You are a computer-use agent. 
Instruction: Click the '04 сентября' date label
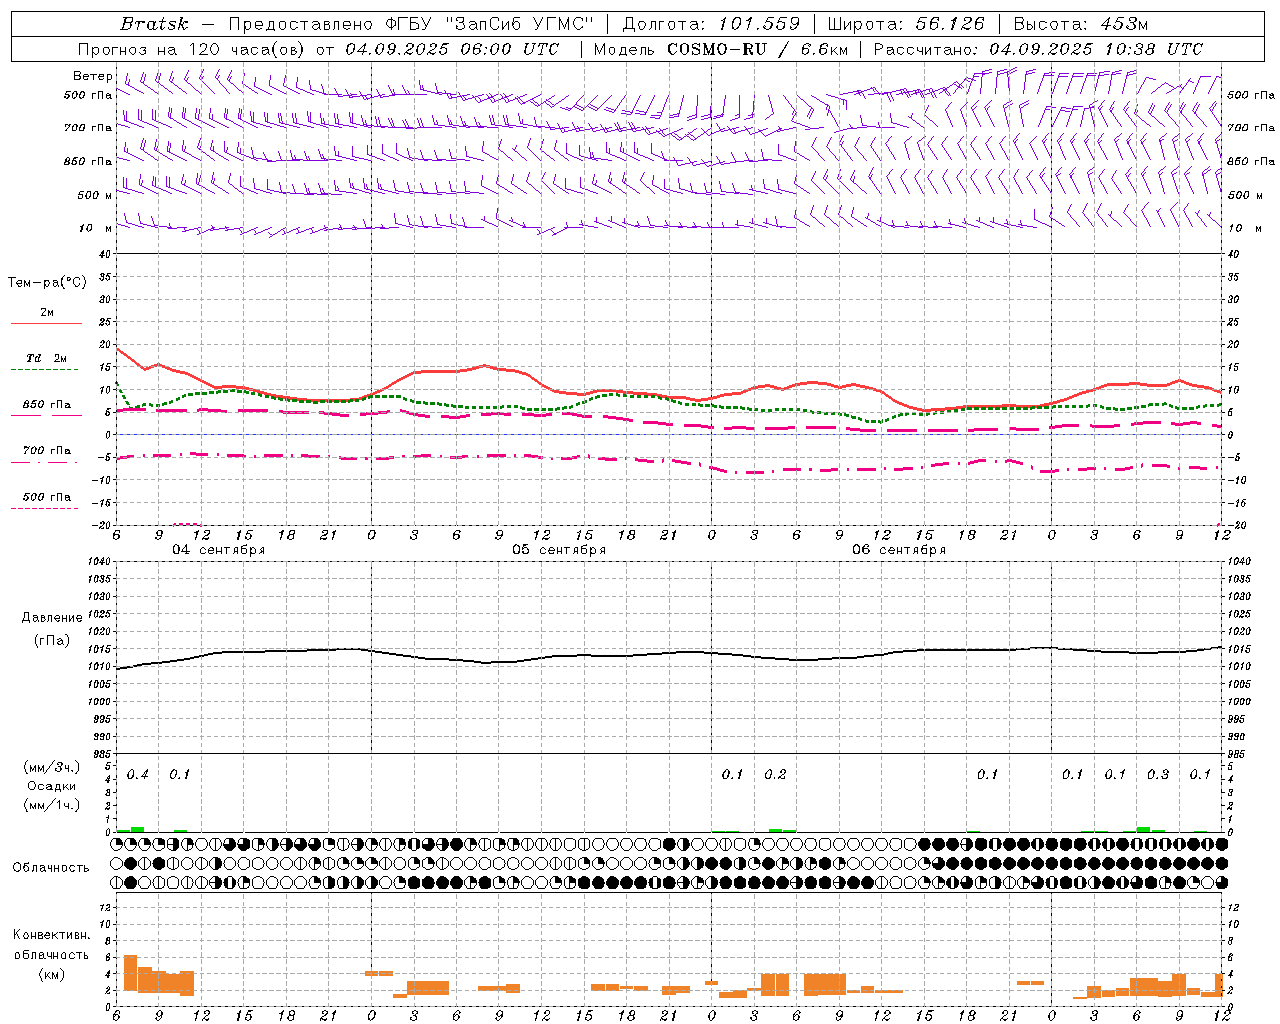218,550
